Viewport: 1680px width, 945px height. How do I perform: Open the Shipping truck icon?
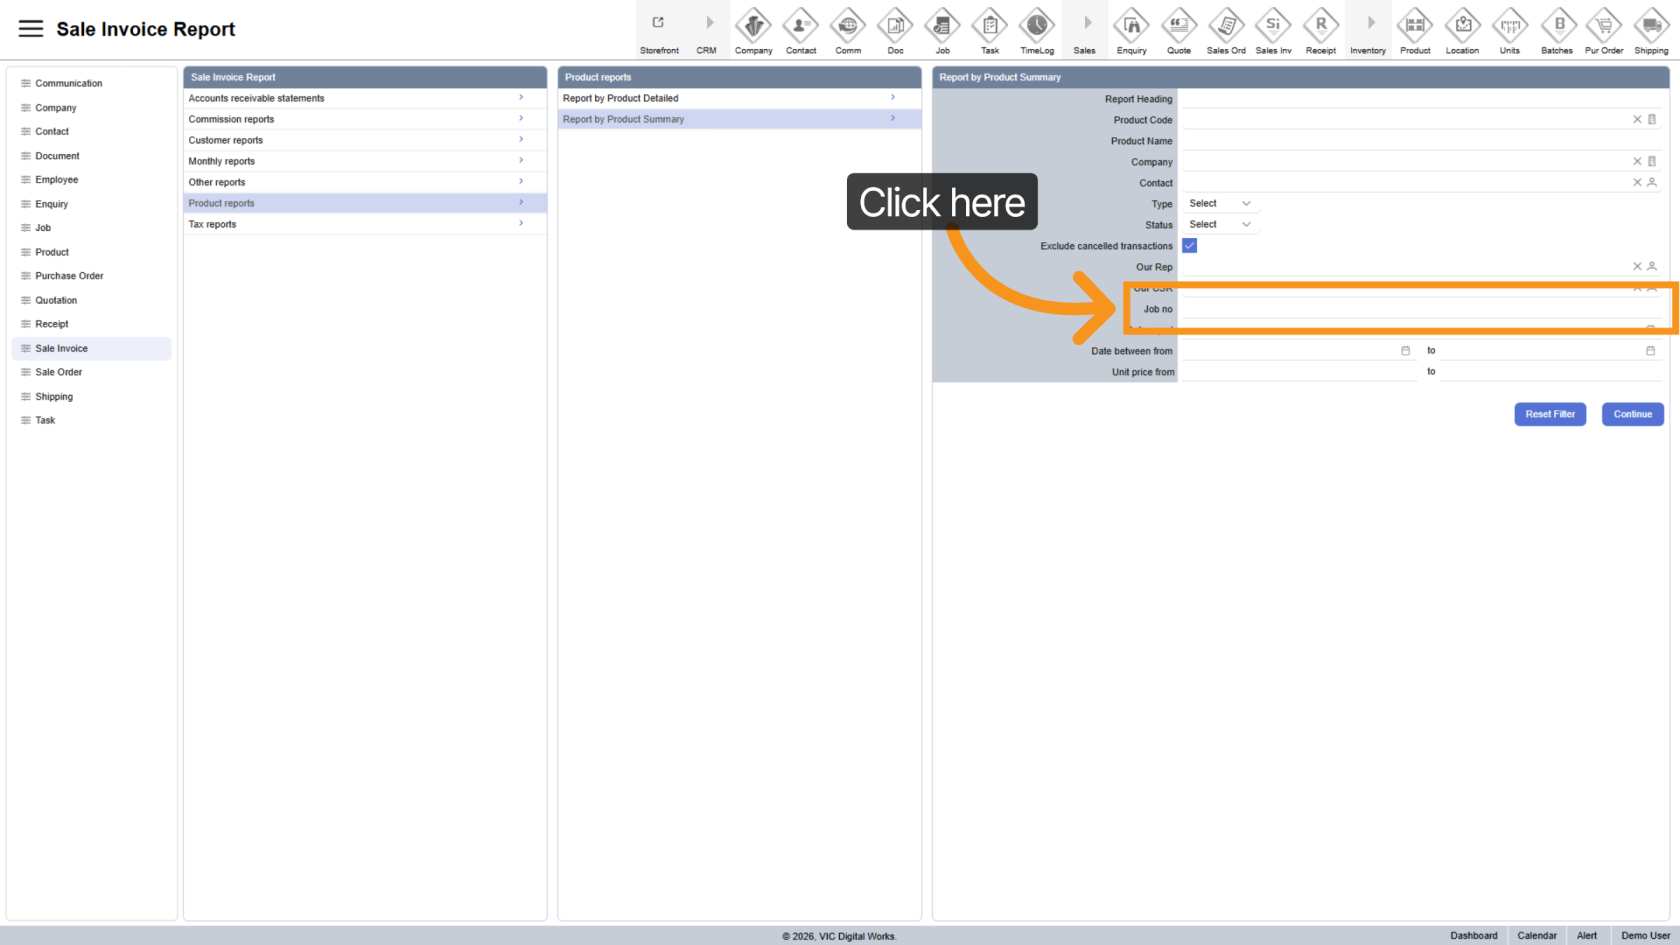[x=1651, y=26]
